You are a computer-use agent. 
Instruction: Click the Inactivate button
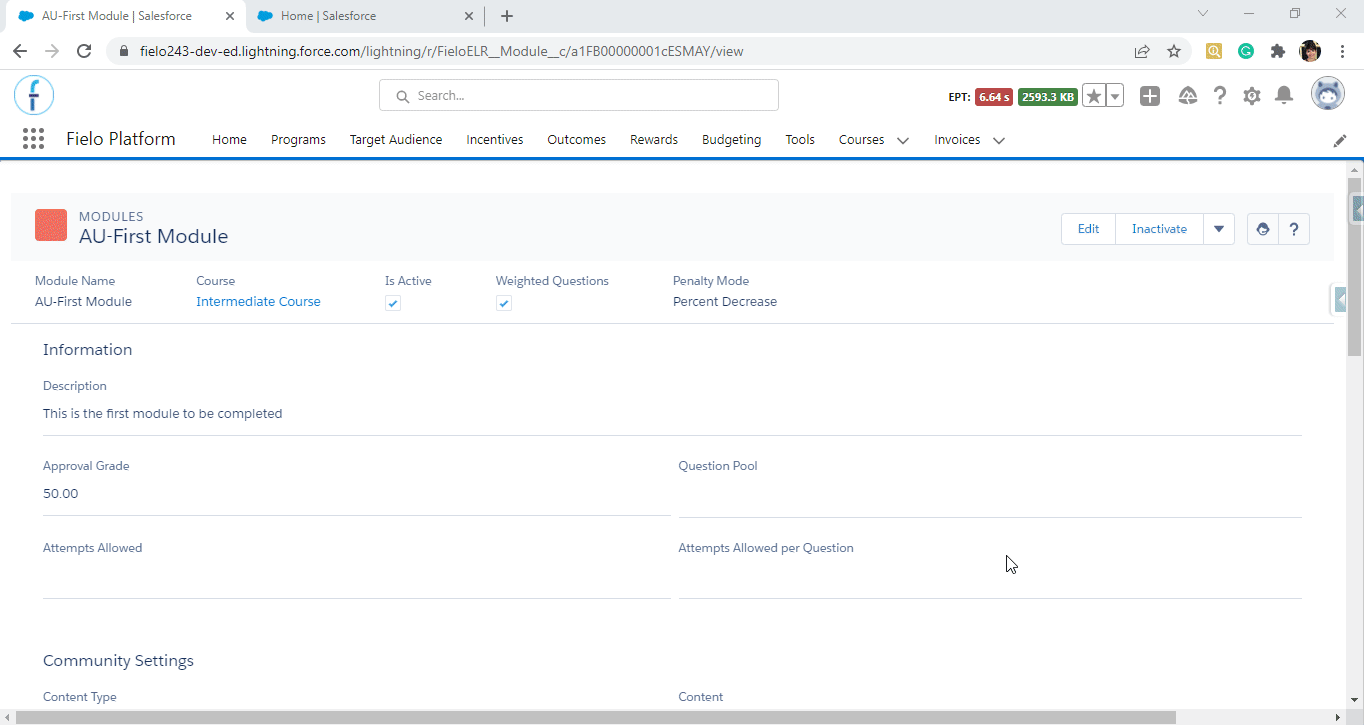pos(1159,229)
